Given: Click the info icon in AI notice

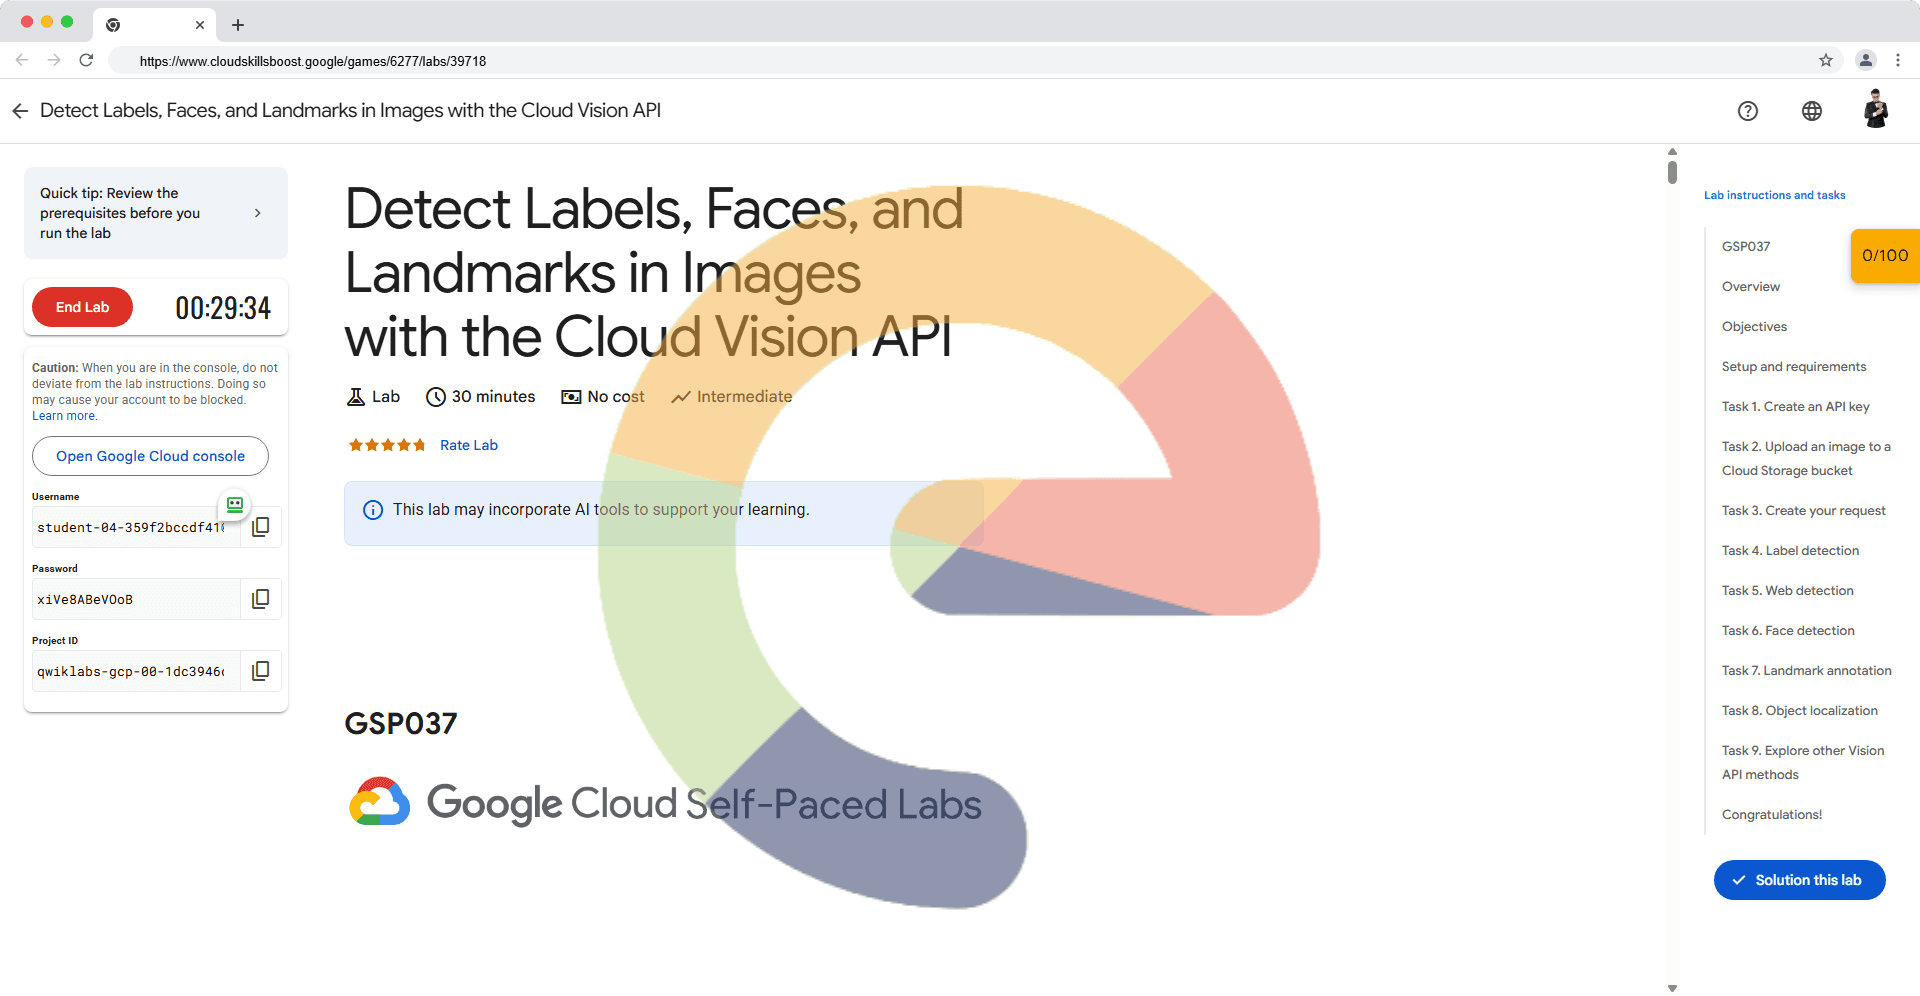Looking at the screenshot, I should click(x=373, y=510).
